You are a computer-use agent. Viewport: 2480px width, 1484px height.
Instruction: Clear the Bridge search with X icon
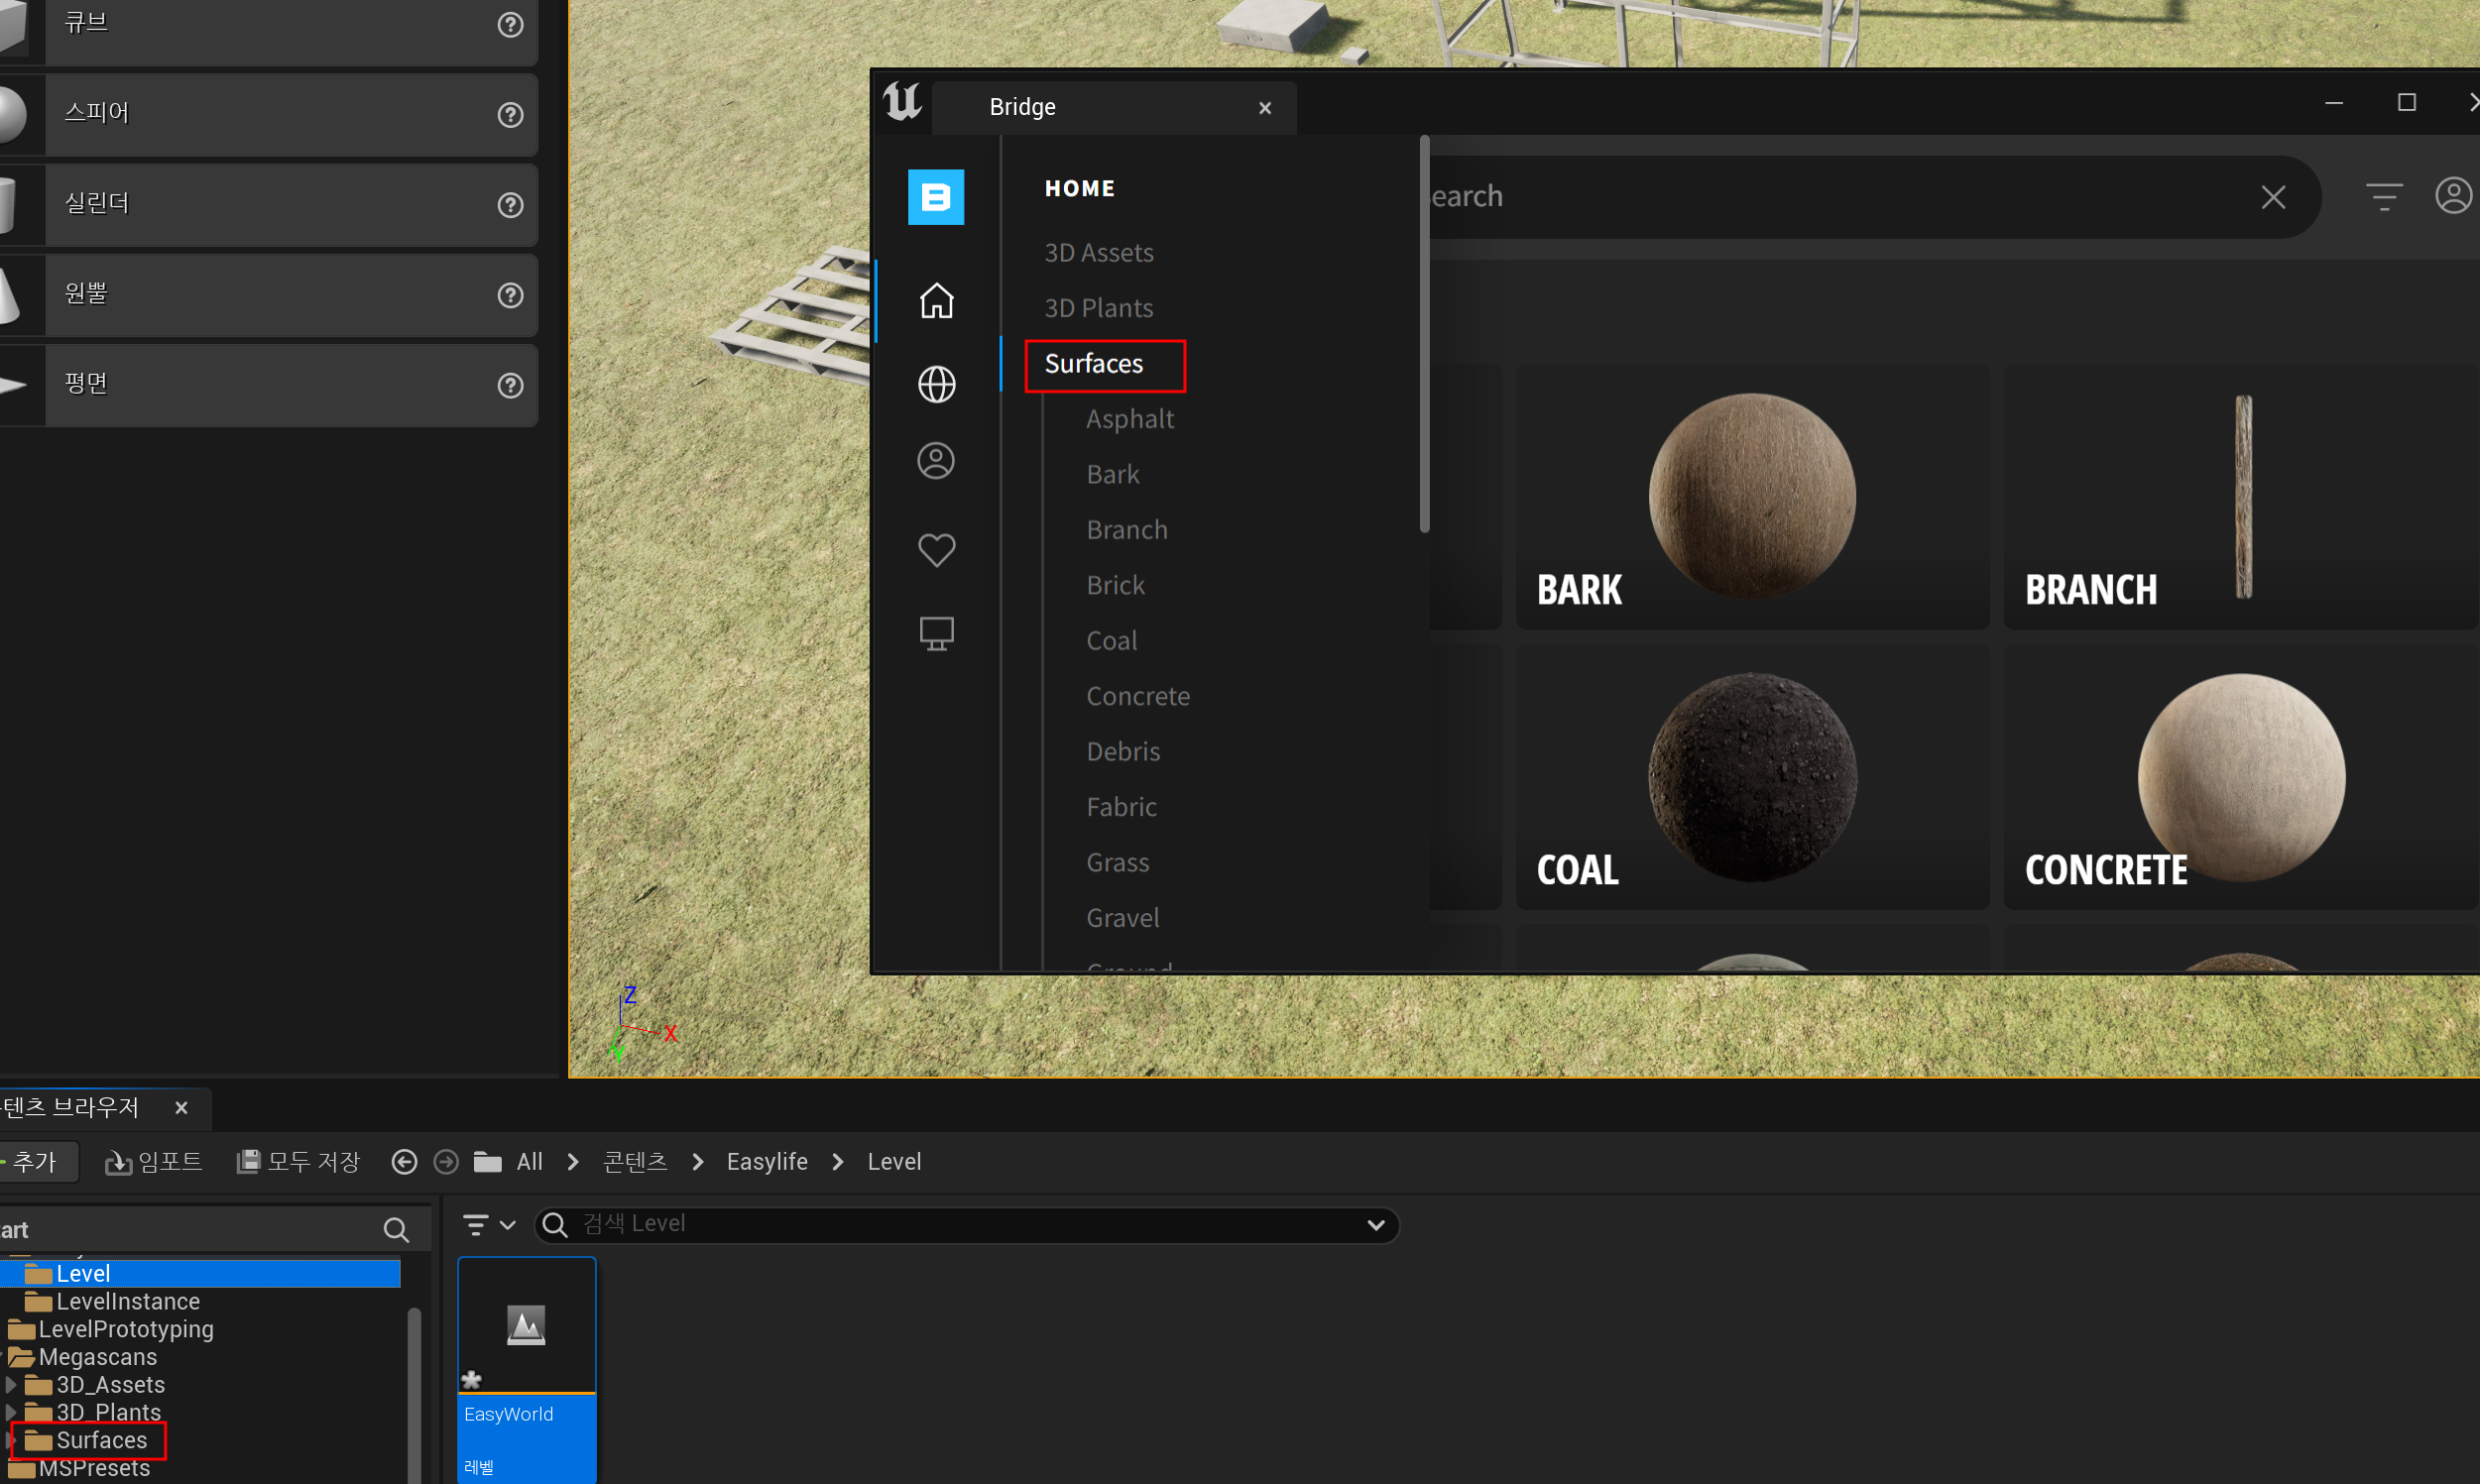coord(2273,197)
